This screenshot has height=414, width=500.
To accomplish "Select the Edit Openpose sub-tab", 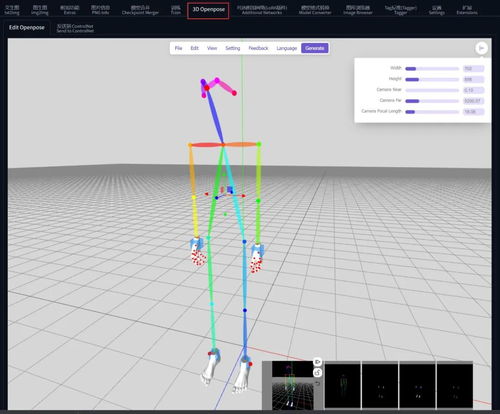I will (x=27, y=28).
